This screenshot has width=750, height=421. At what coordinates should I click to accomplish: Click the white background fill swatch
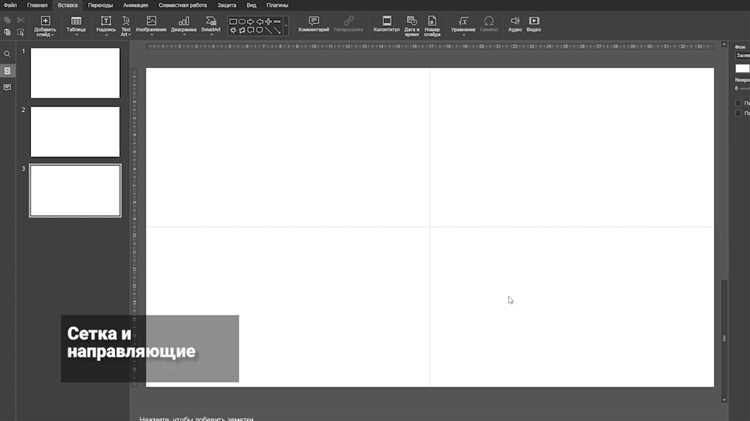[x=742, y=68]
